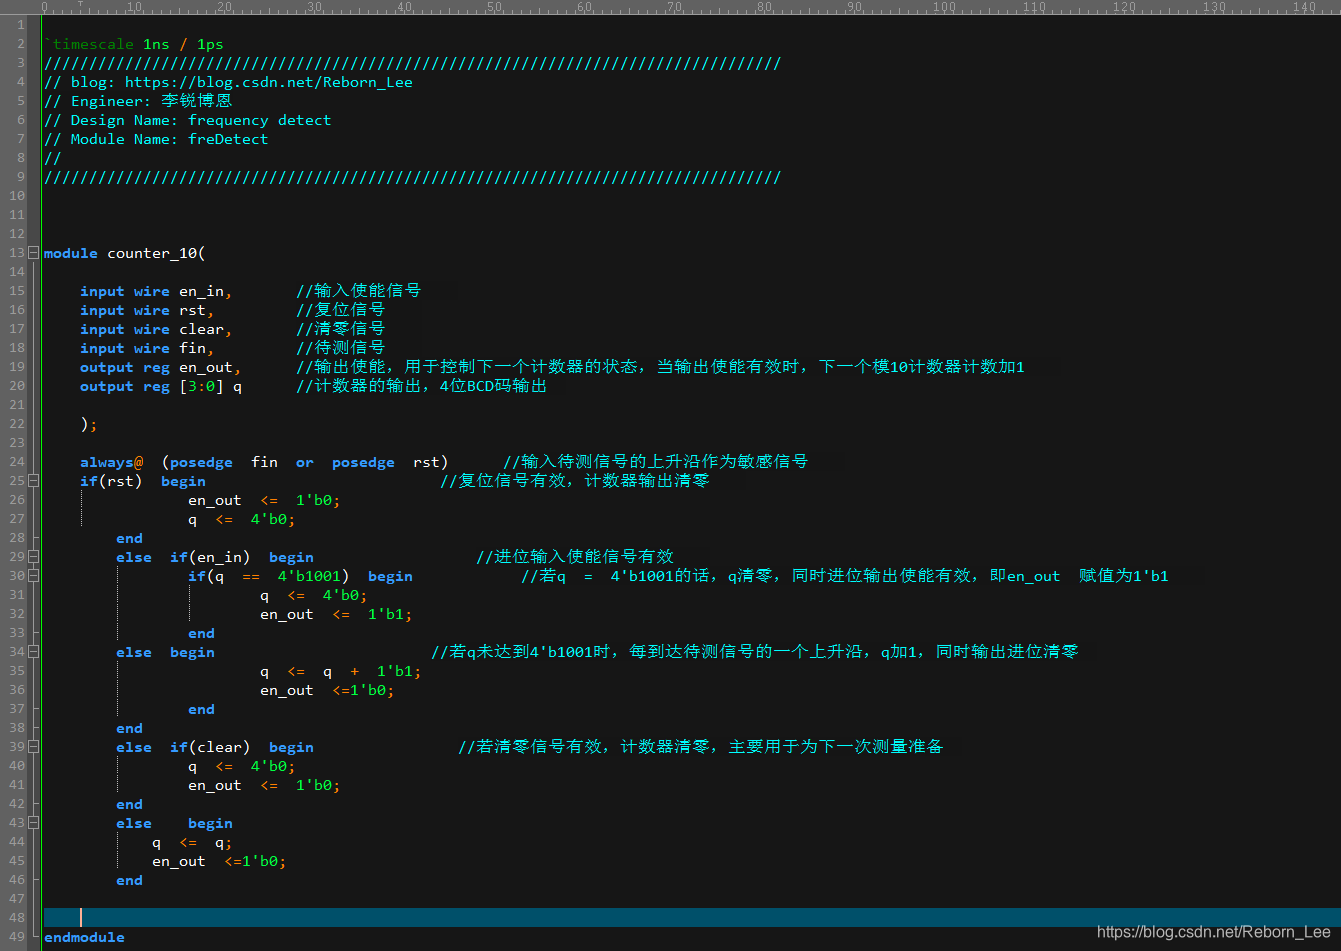Click line number 10 in the gutter
Image resolution: width=1341 pixels, height=951 pixels.
click(x=17, y=196)
